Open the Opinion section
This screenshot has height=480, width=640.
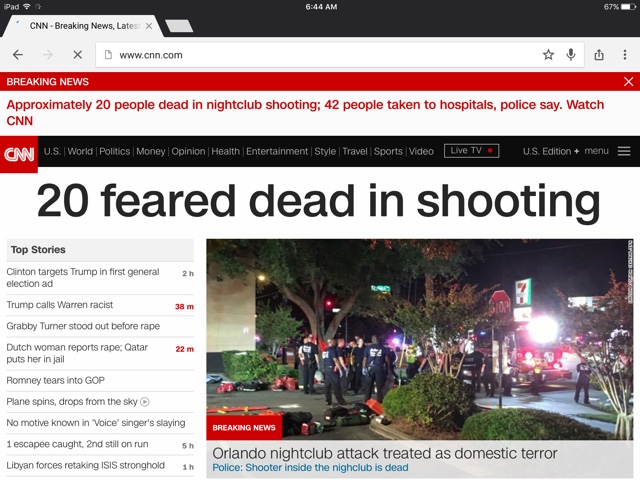[x=188, y=151]
